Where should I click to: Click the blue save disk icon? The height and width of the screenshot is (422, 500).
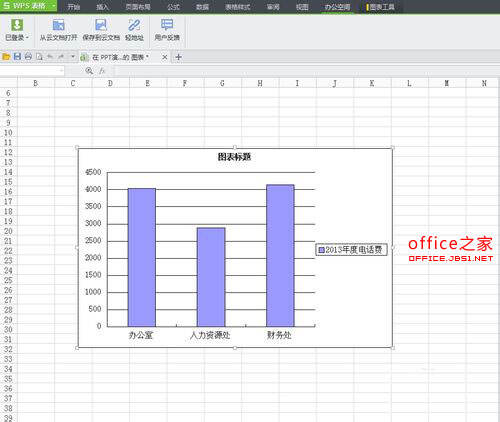pyautogui.click(x=17, y=57)
